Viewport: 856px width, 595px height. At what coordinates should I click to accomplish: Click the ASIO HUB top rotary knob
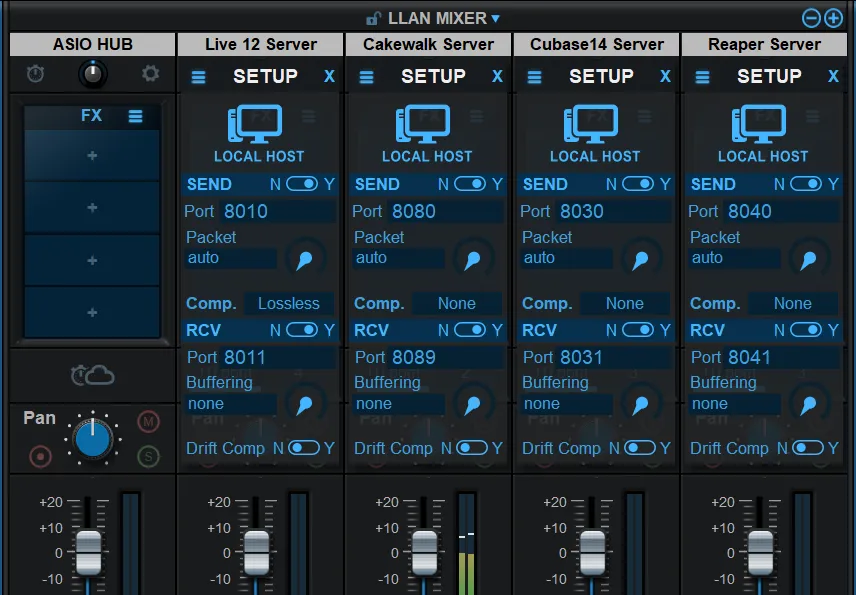pyautogui.click(x=93, y=74)
